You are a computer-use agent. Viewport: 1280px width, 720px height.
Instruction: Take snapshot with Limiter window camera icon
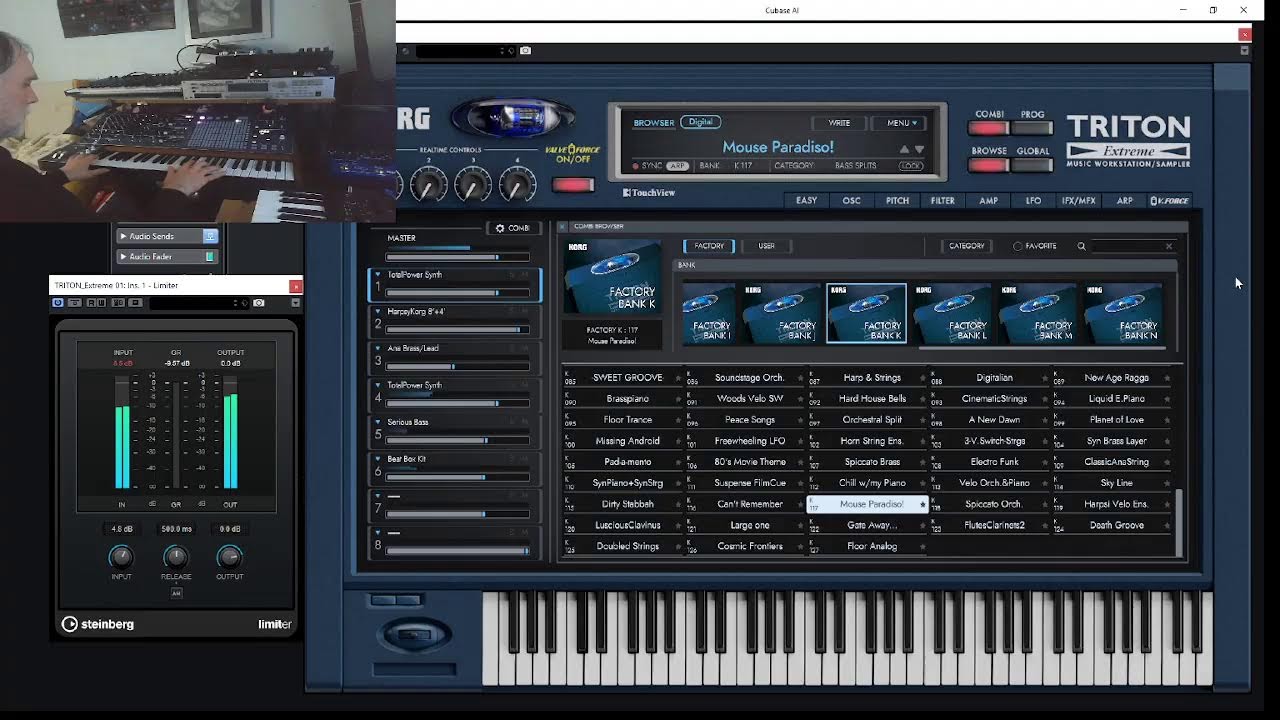tap(259, 302)
